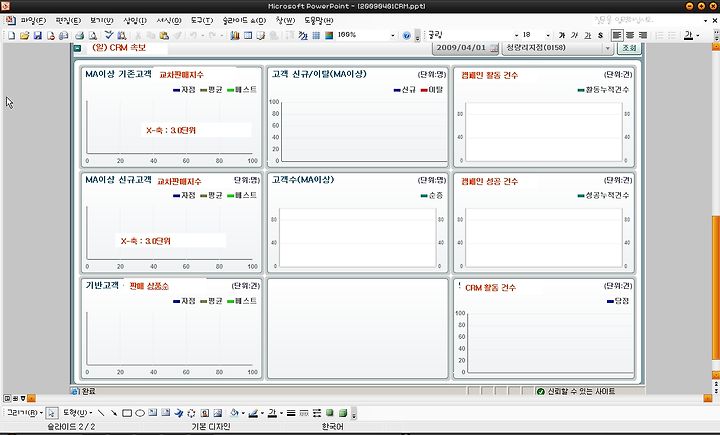Viewport: 720px width, 435px height.
Task: Align text right
Action: coord(643,35)
